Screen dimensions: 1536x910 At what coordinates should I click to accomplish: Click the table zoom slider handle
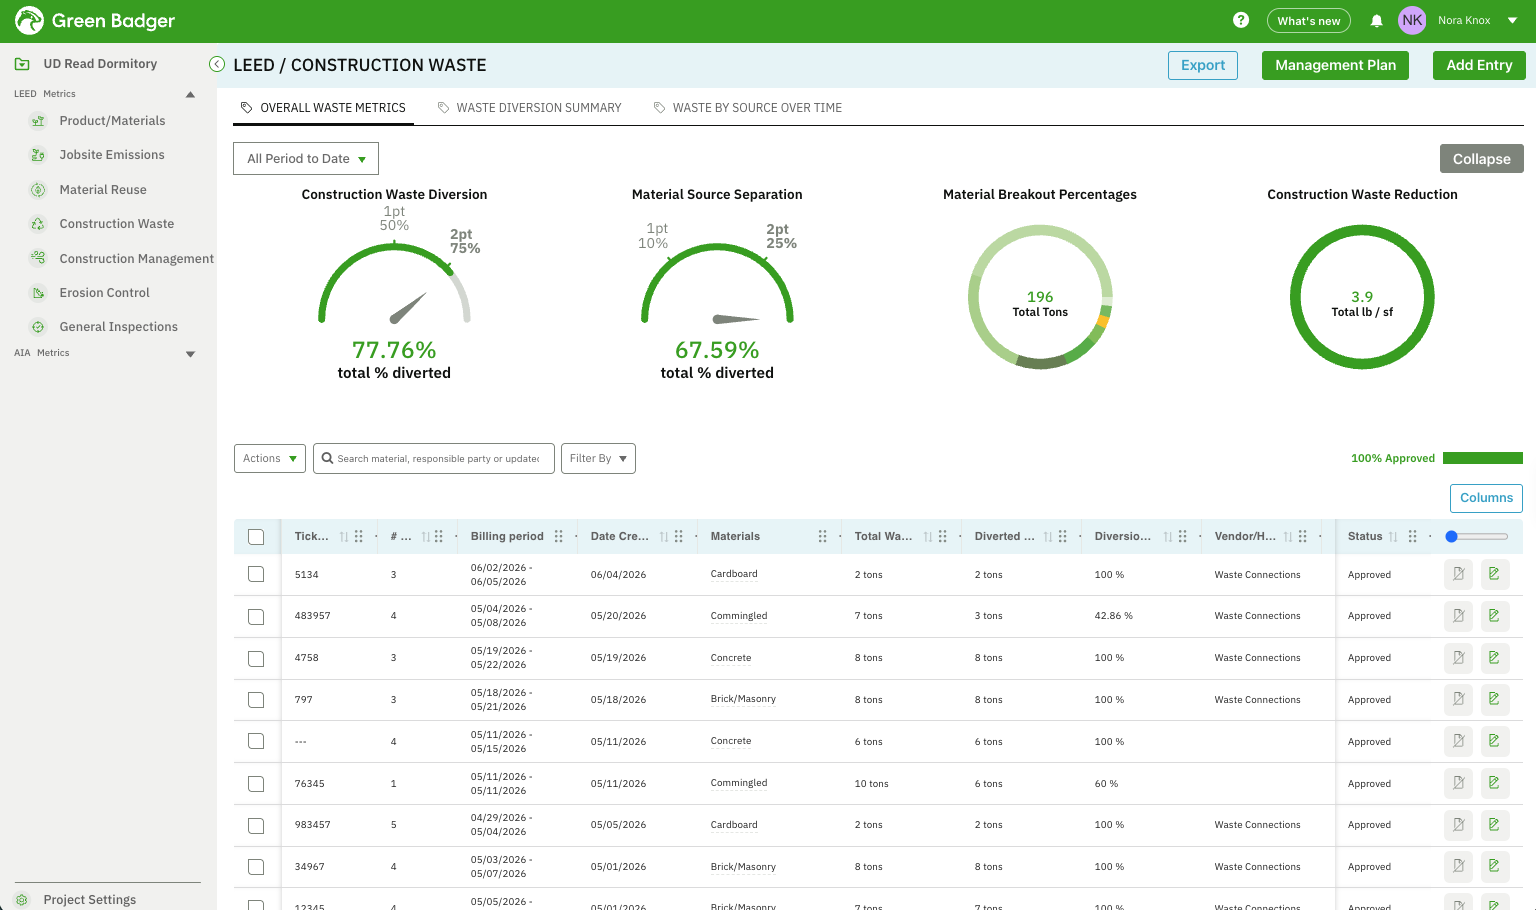tap(1452, 537)
